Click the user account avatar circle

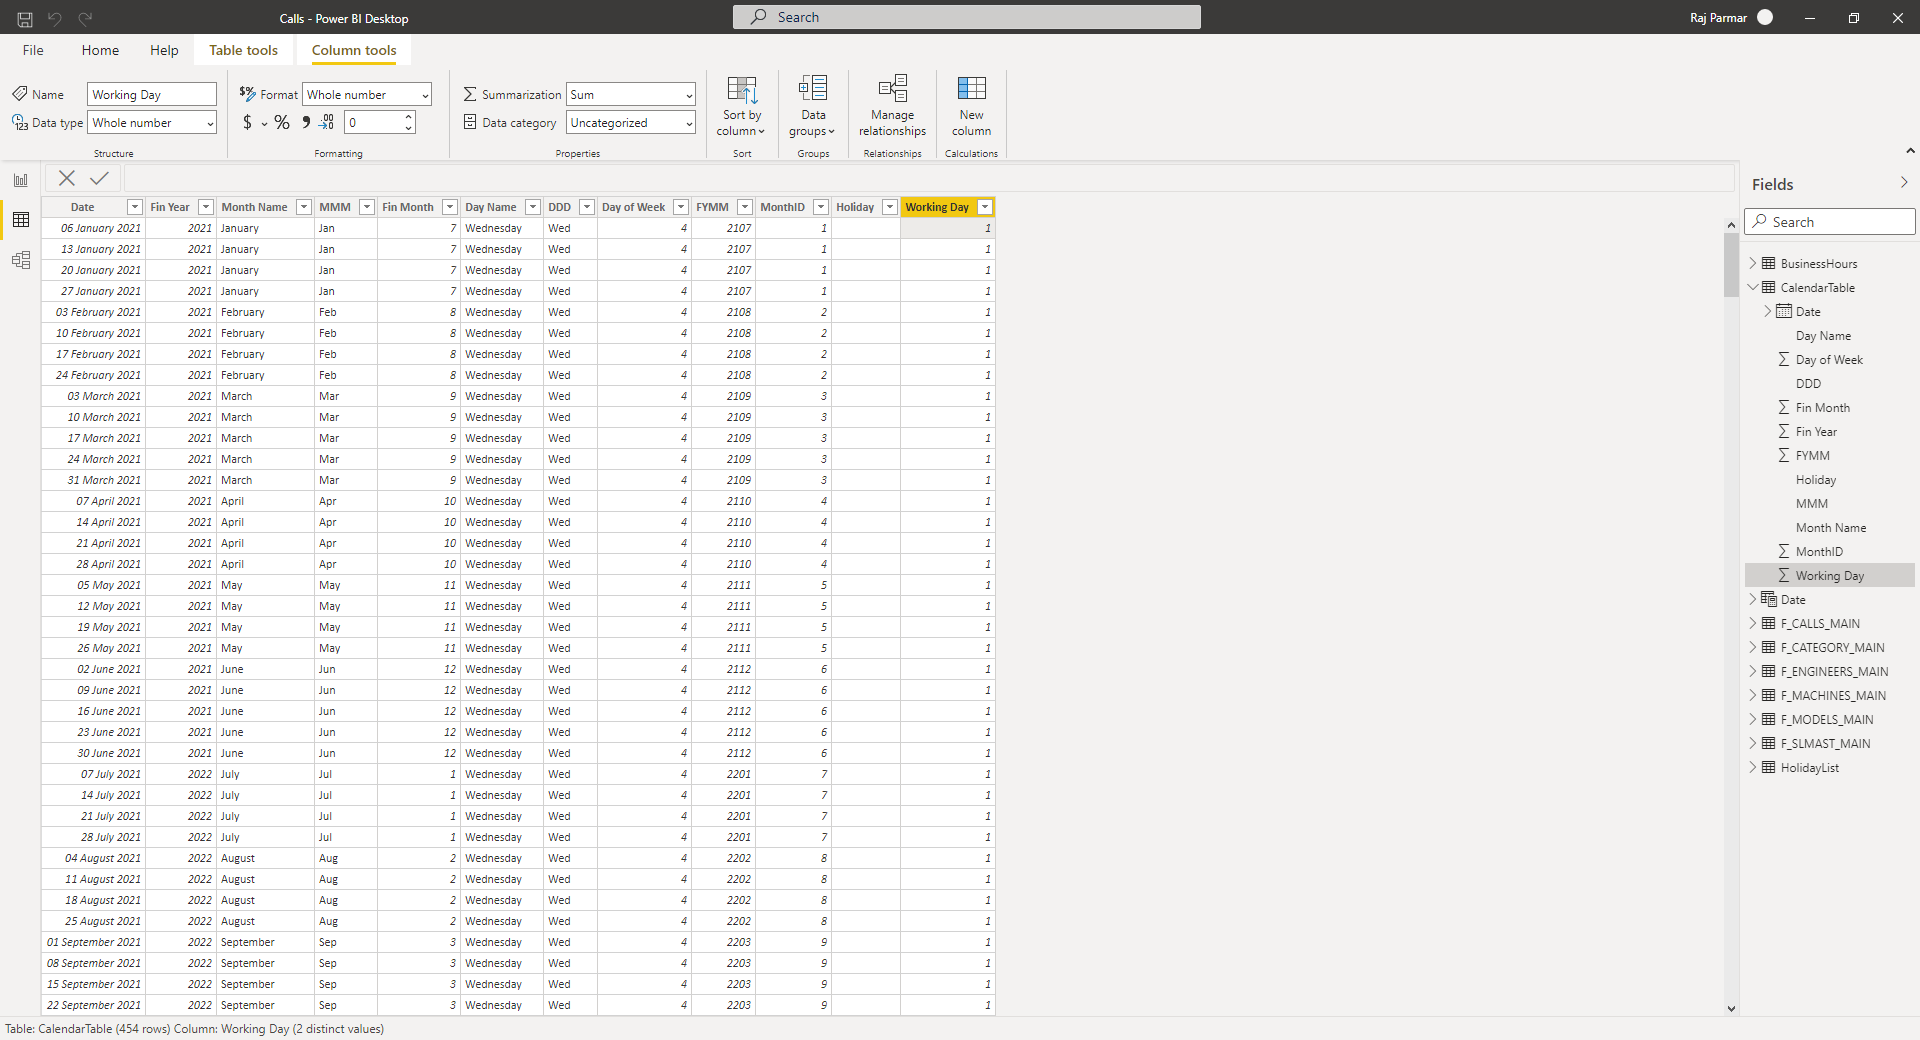(1765, 17)
